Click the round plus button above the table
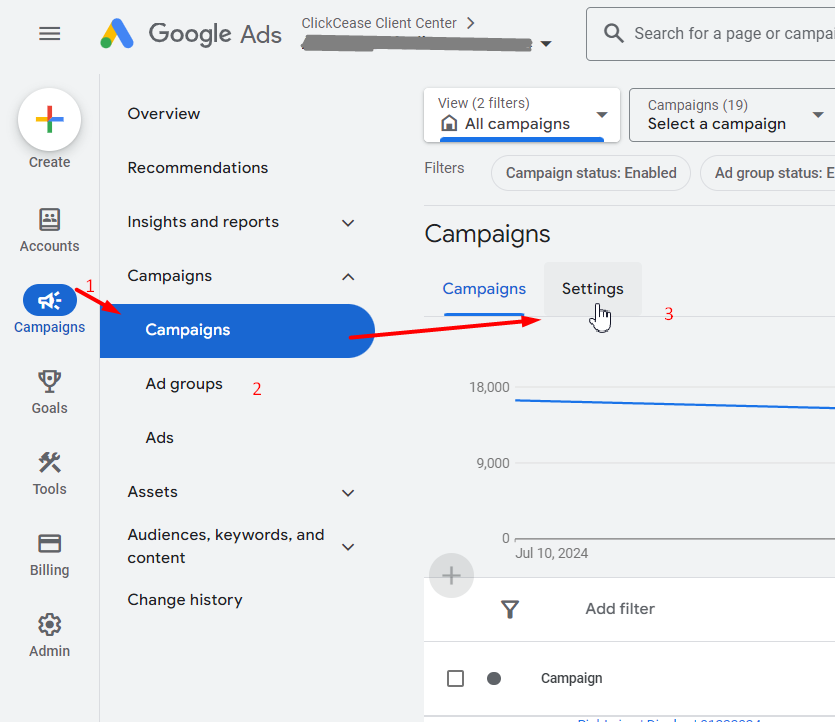 (451, 576)
